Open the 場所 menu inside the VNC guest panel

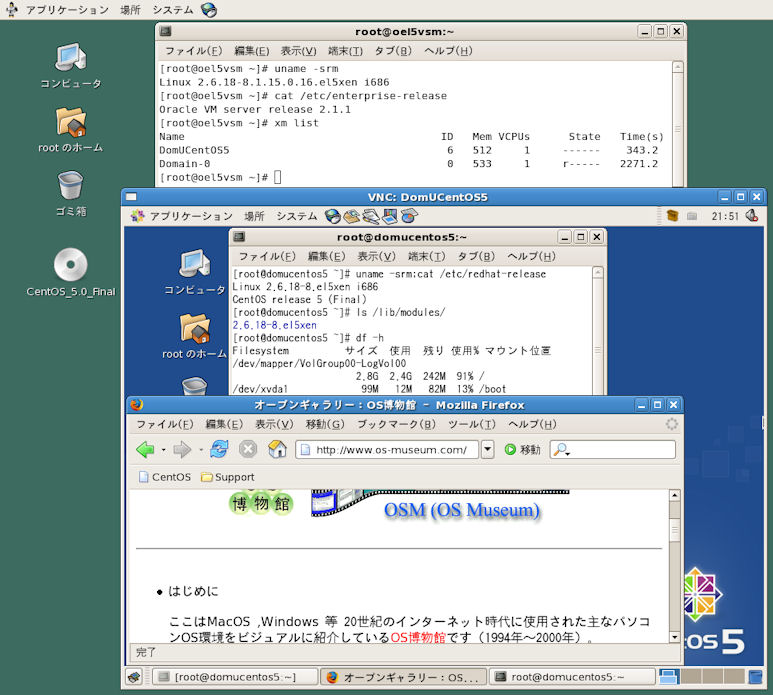click(254, 216)
